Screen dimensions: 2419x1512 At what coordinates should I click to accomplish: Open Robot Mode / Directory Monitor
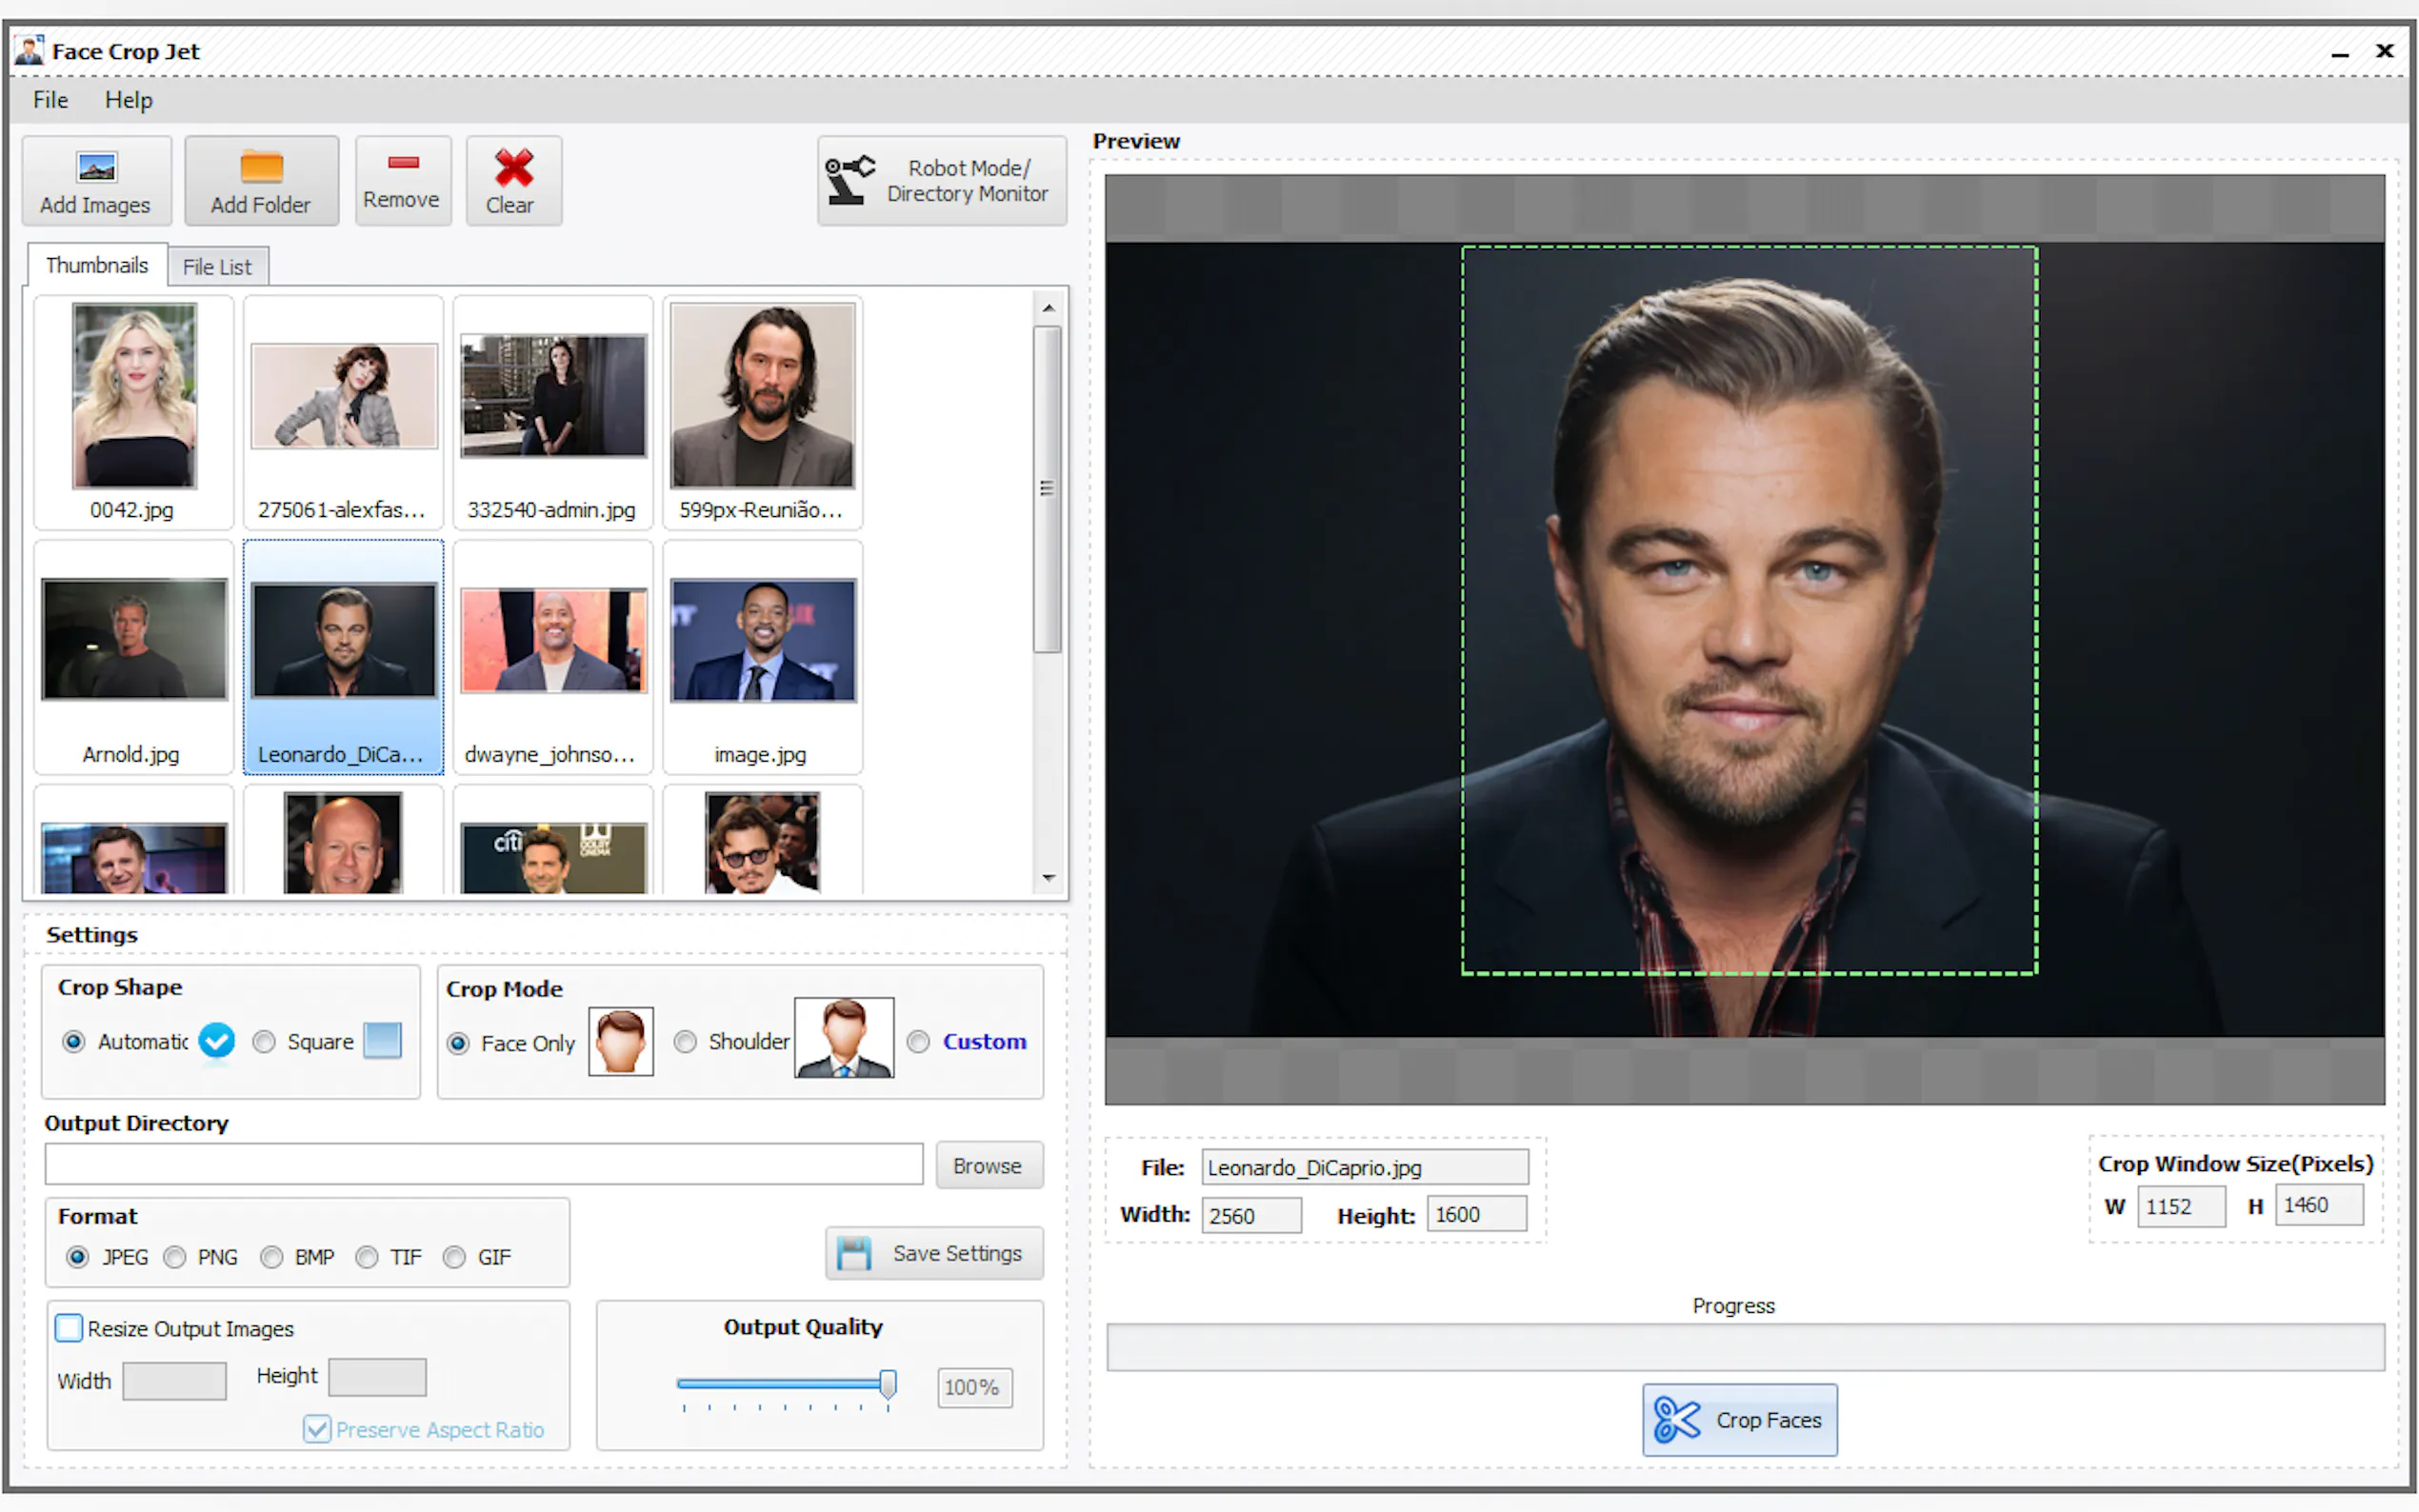tap(941, 181)
